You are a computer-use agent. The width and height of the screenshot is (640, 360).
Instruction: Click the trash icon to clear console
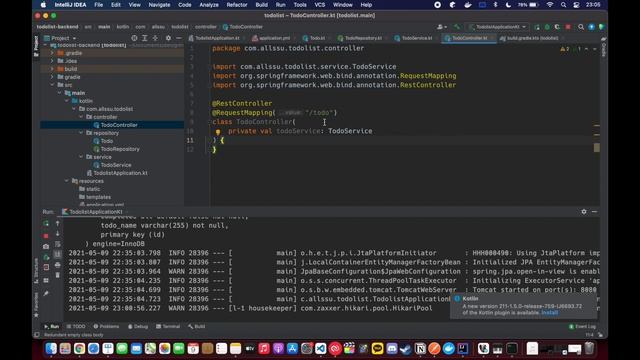tap(58, 275)
